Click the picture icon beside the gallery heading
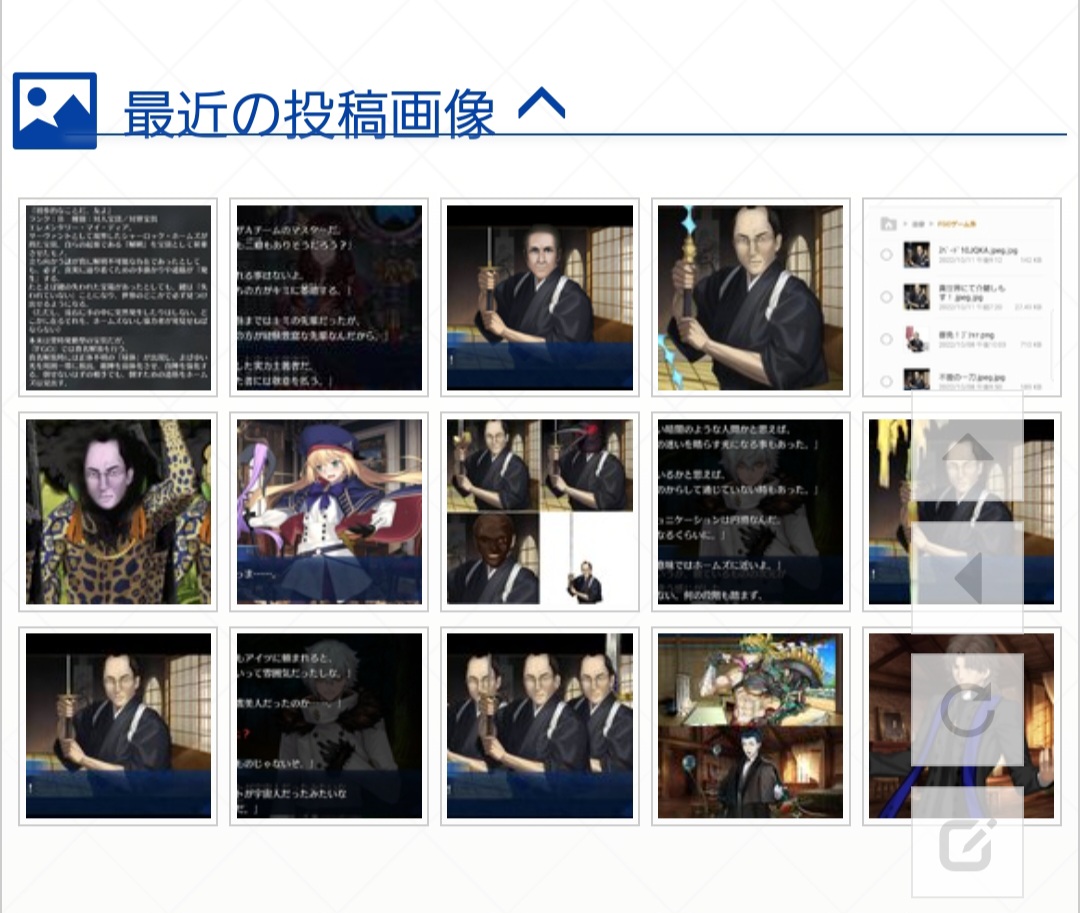This screenshot has height=913, width=1080. click(55, 111)
